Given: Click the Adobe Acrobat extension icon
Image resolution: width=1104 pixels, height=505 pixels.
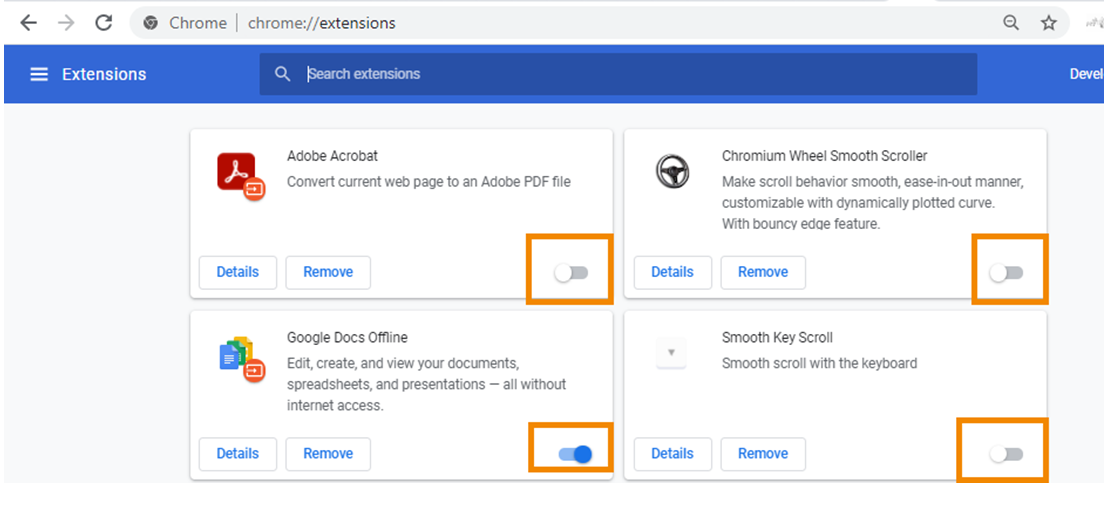Looking at the screenshot, I should click(240, 175).
